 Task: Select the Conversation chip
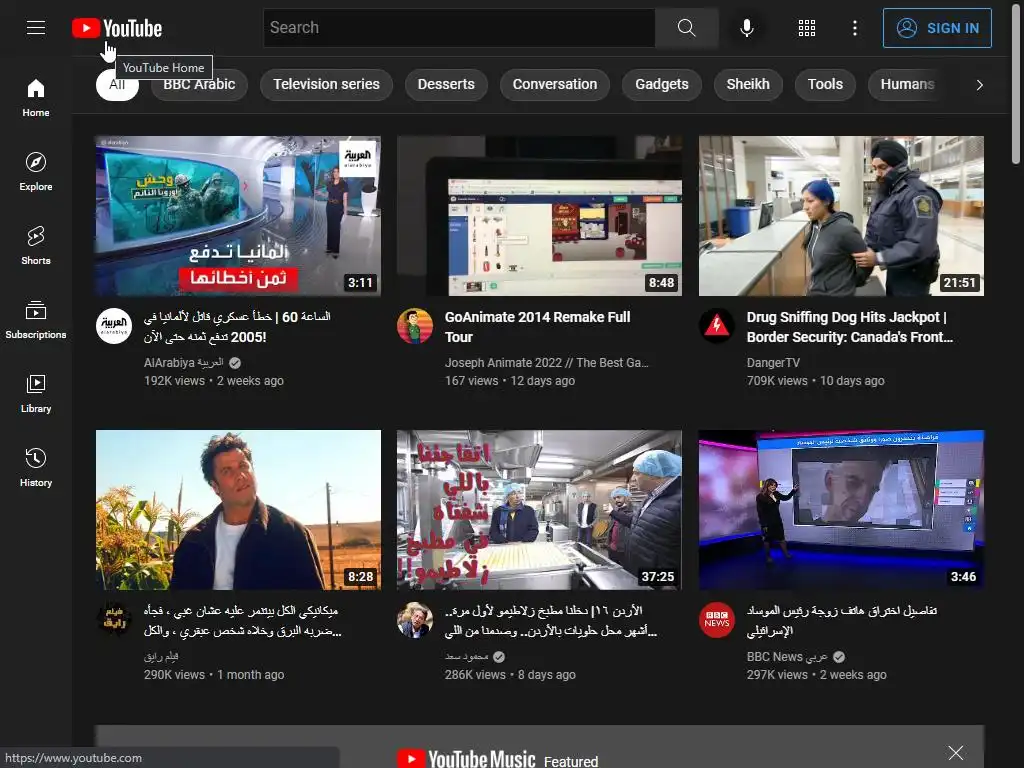[554, 84]
